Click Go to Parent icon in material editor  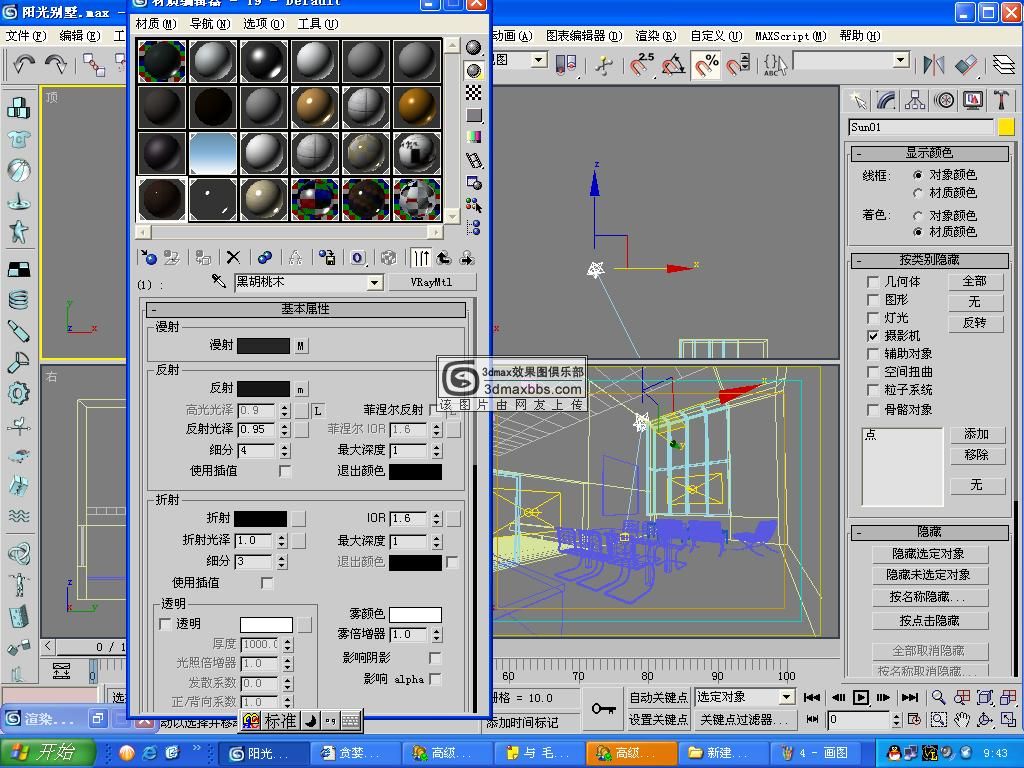click(x=444, y=258)
